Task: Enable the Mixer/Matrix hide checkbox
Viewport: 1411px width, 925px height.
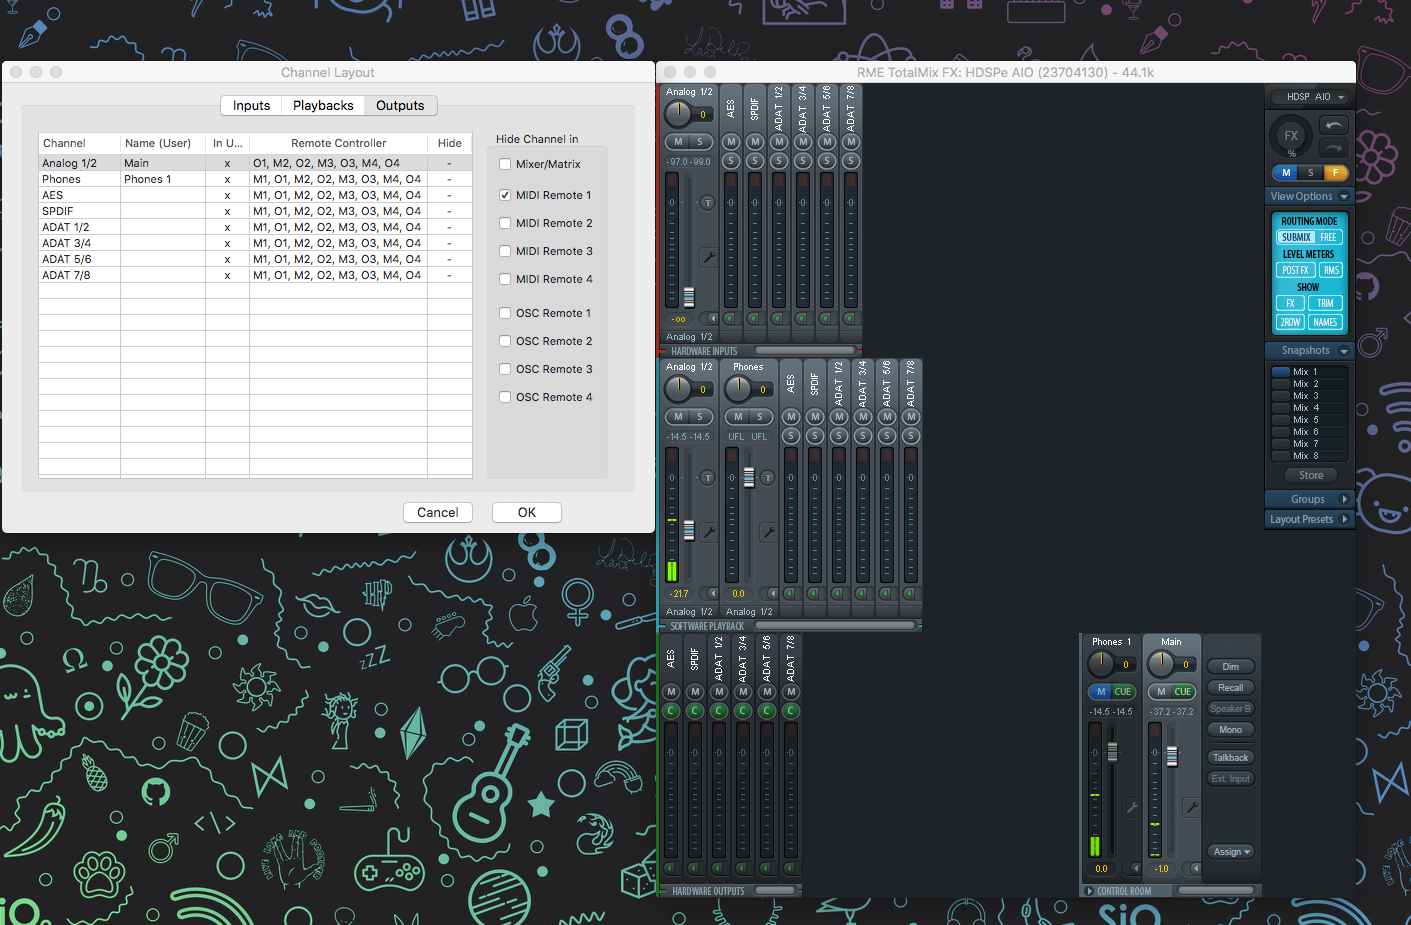Action: (505, 164)
